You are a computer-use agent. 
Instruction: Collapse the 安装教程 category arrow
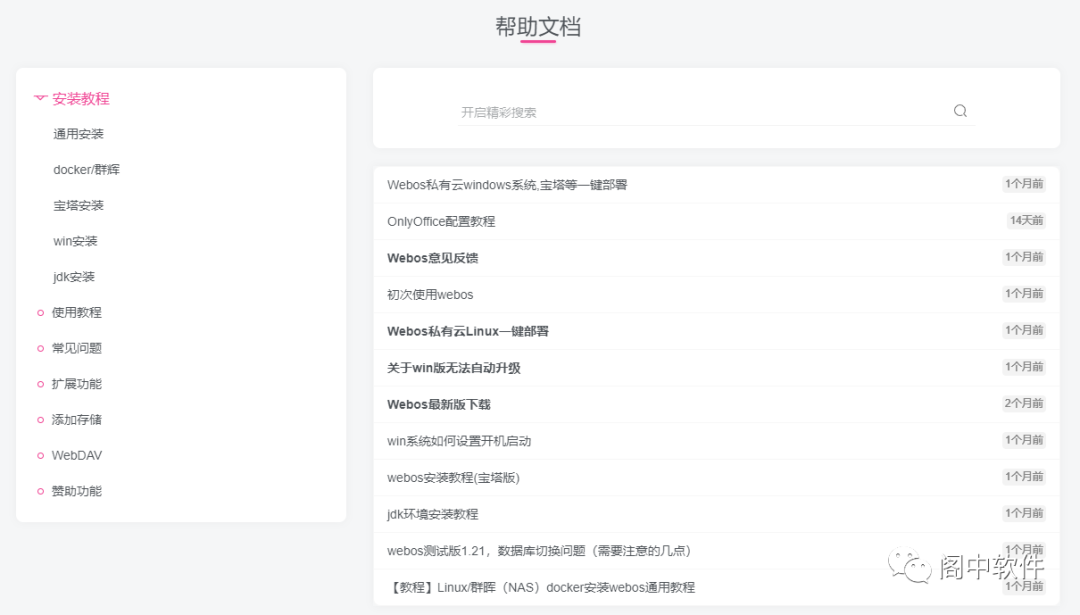[x=40, y=98]
